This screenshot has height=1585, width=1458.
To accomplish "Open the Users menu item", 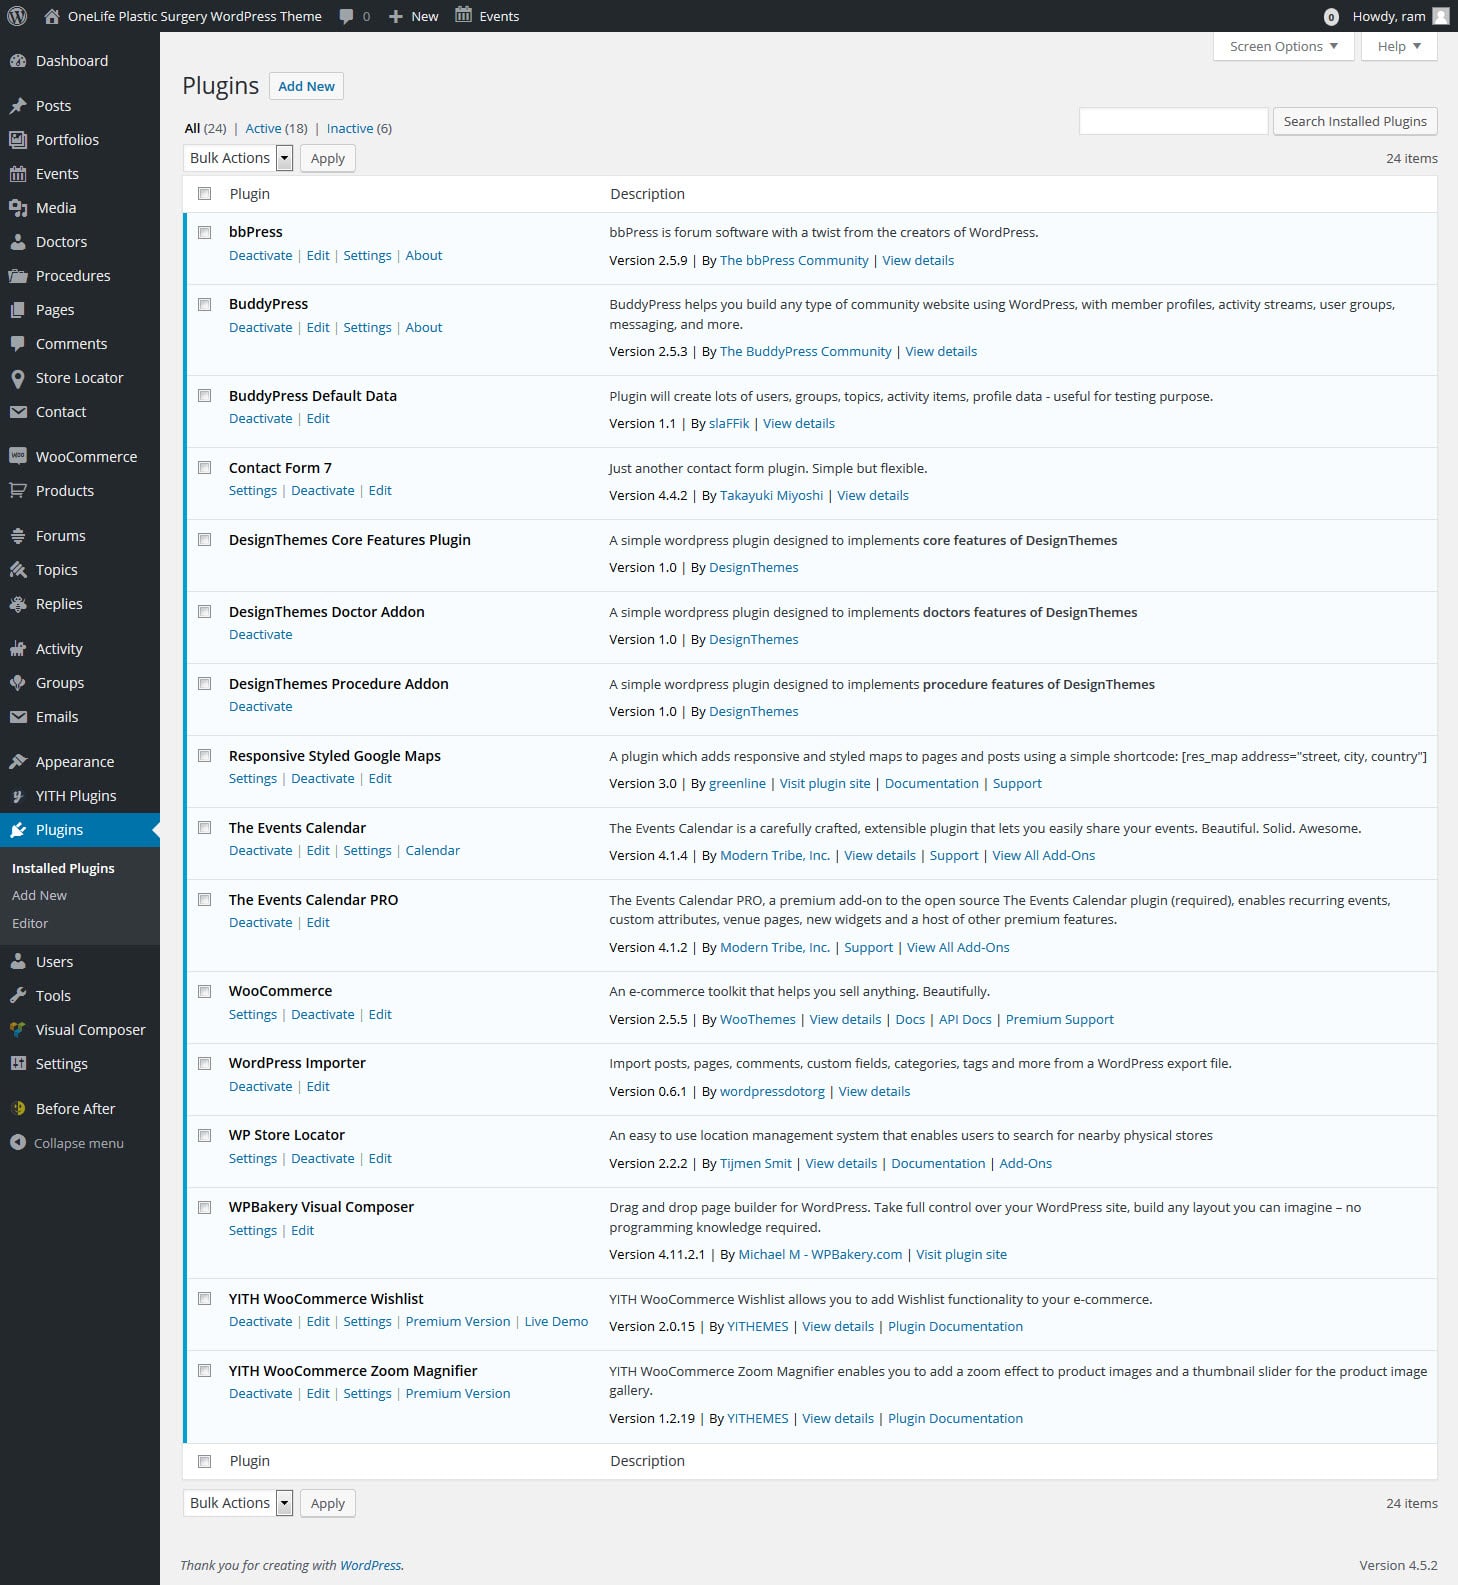I will click(x=80, y=962).
